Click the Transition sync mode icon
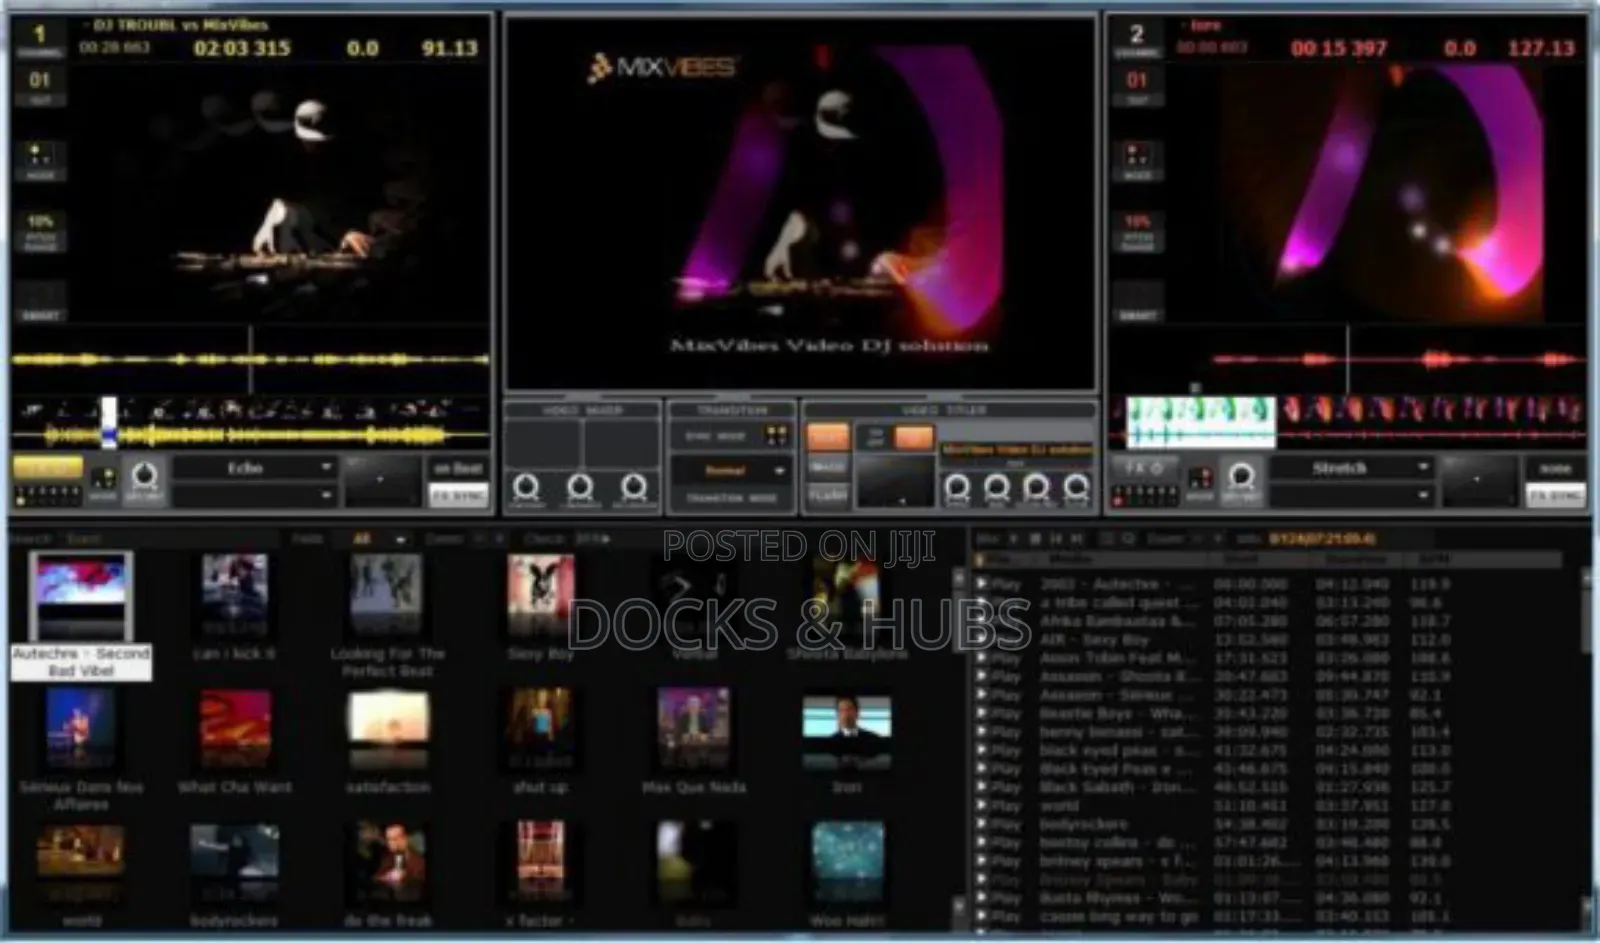Screen dimensions: 1600x943 (776, 435)
